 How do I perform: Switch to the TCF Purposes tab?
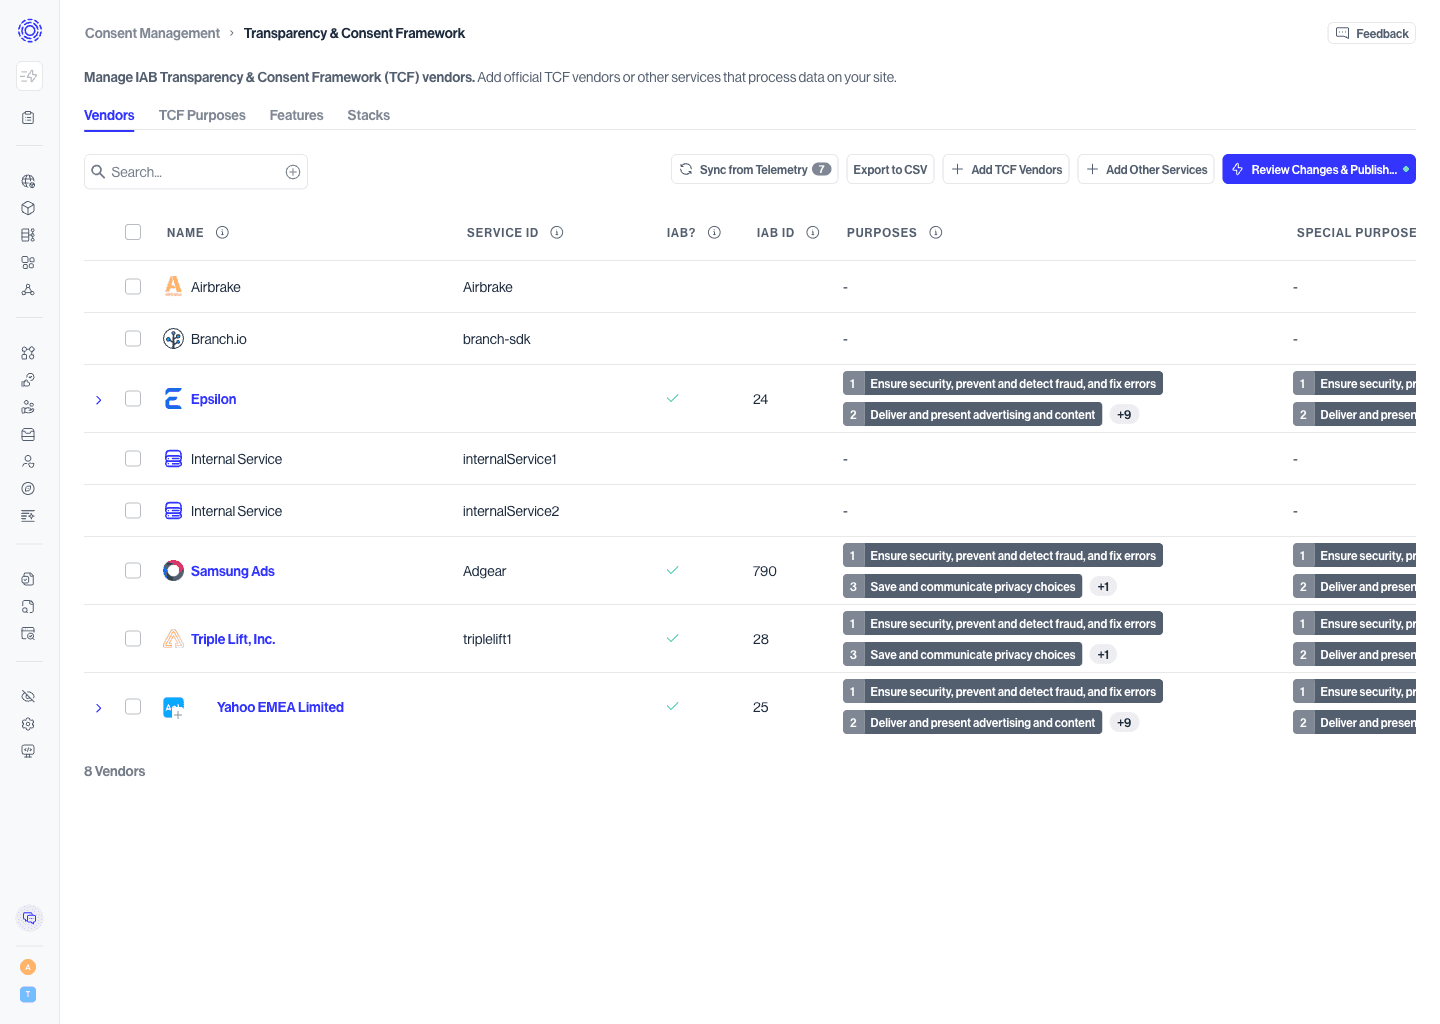coord(202,115)
